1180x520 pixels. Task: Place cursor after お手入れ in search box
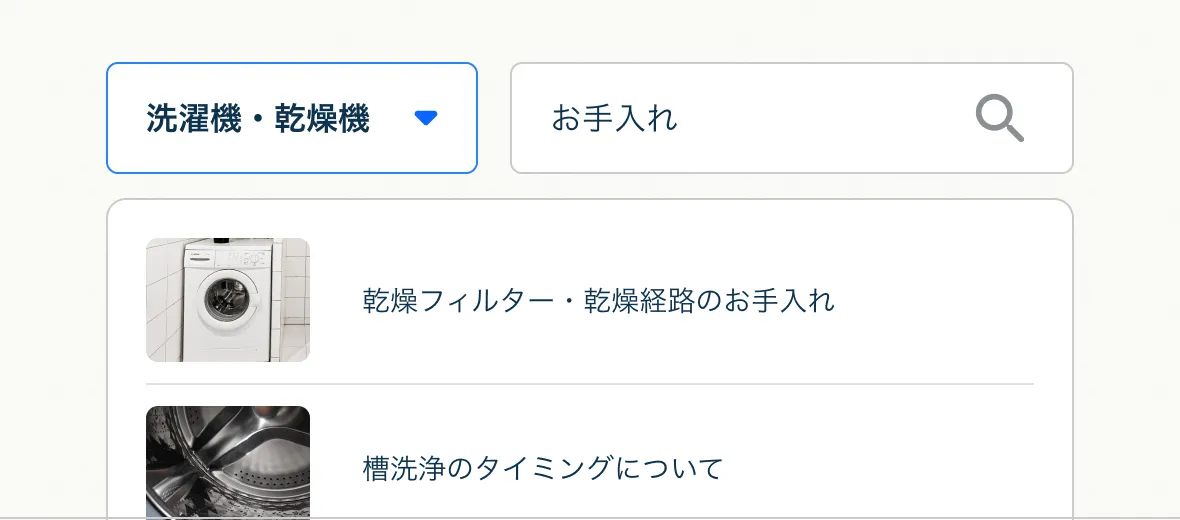680,118
